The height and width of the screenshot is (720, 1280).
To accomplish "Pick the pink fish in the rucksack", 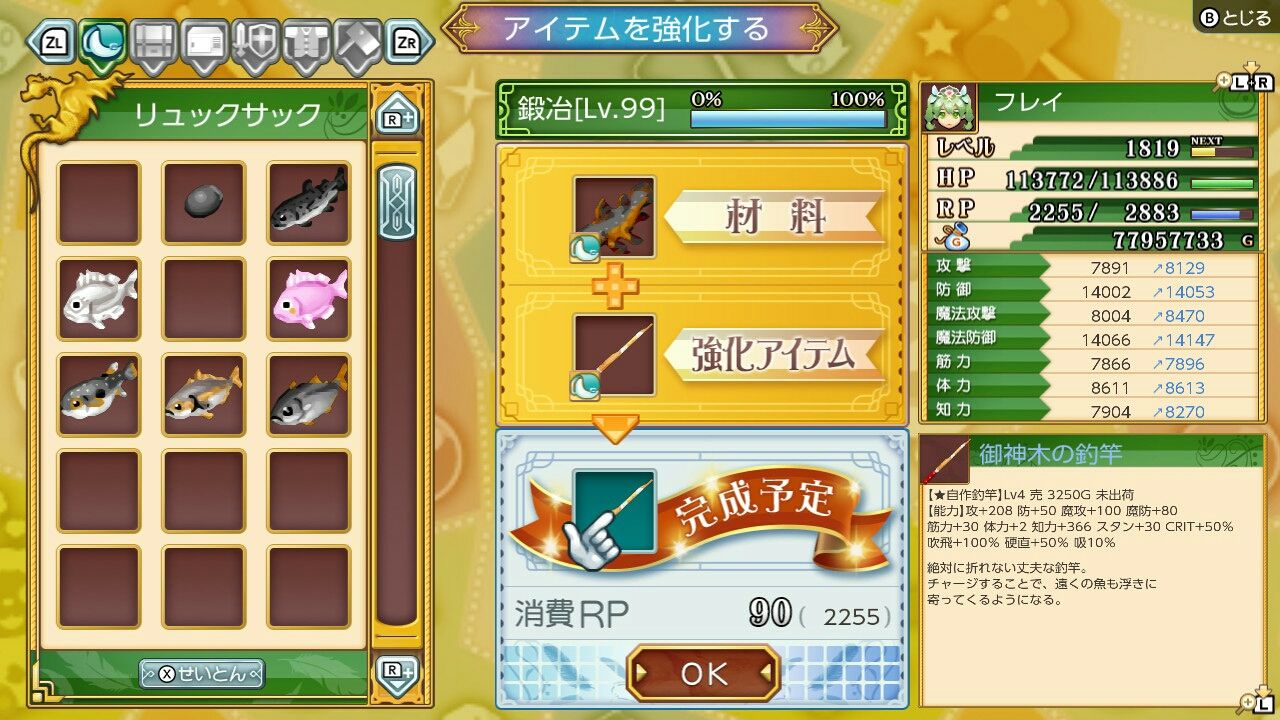I will point(309,299).
